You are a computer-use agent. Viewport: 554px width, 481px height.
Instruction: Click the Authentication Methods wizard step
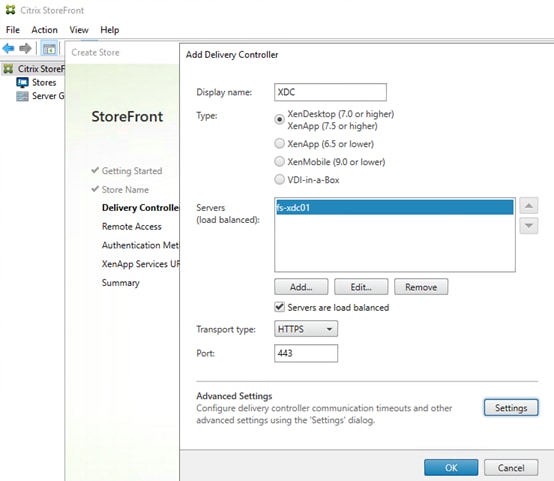tap(141, 245)
